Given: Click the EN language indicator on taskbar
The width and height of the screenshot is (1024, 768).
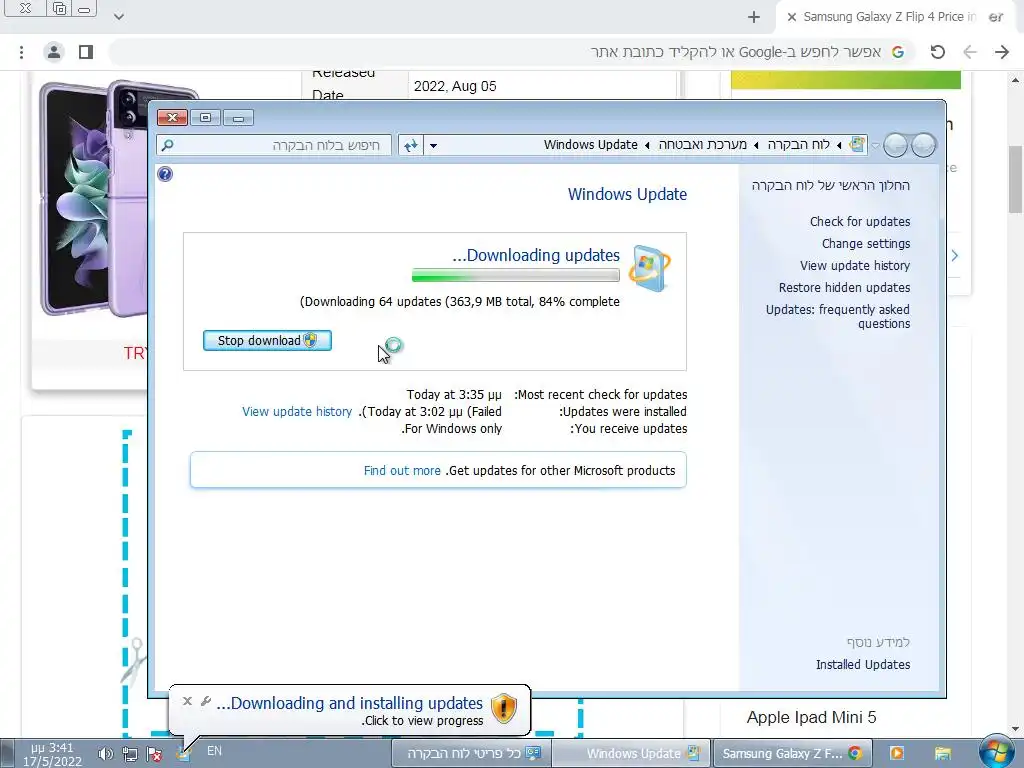Looking at the screenshot, I should click(x=214, y=751).
